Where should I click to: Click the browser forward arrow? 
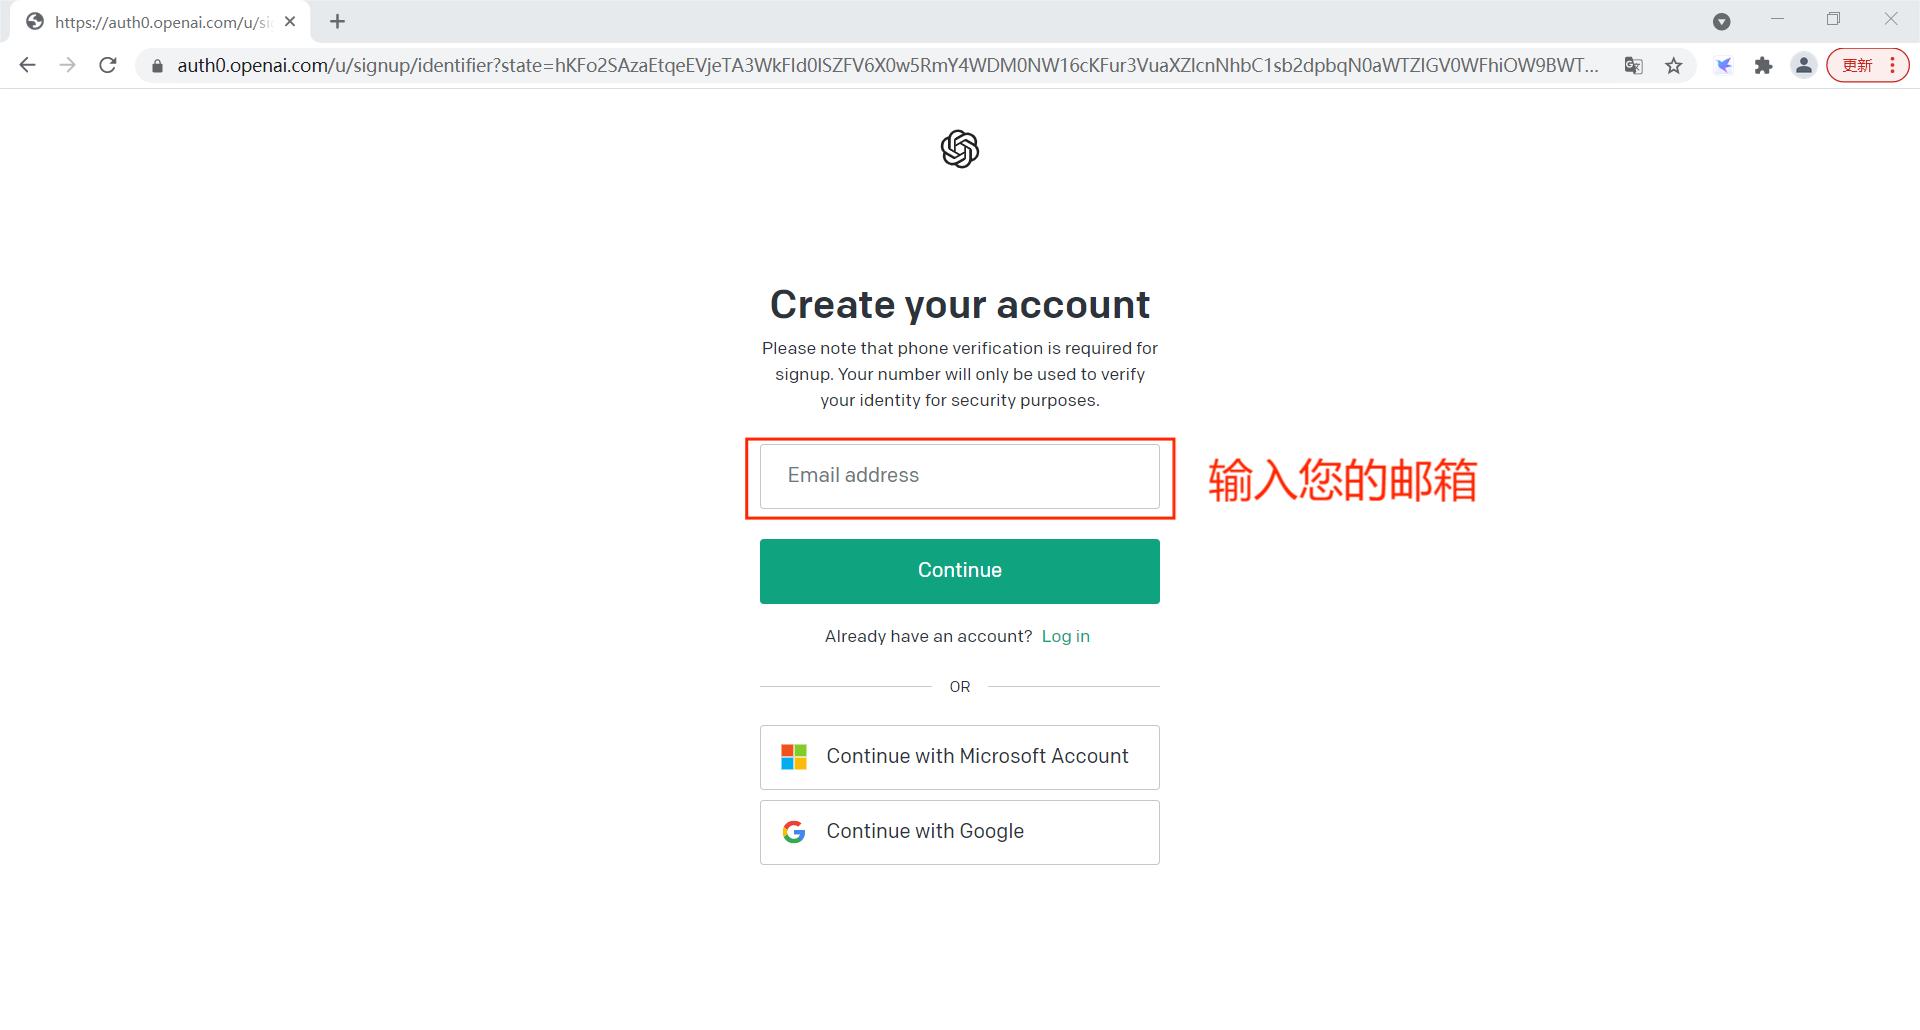67,65
